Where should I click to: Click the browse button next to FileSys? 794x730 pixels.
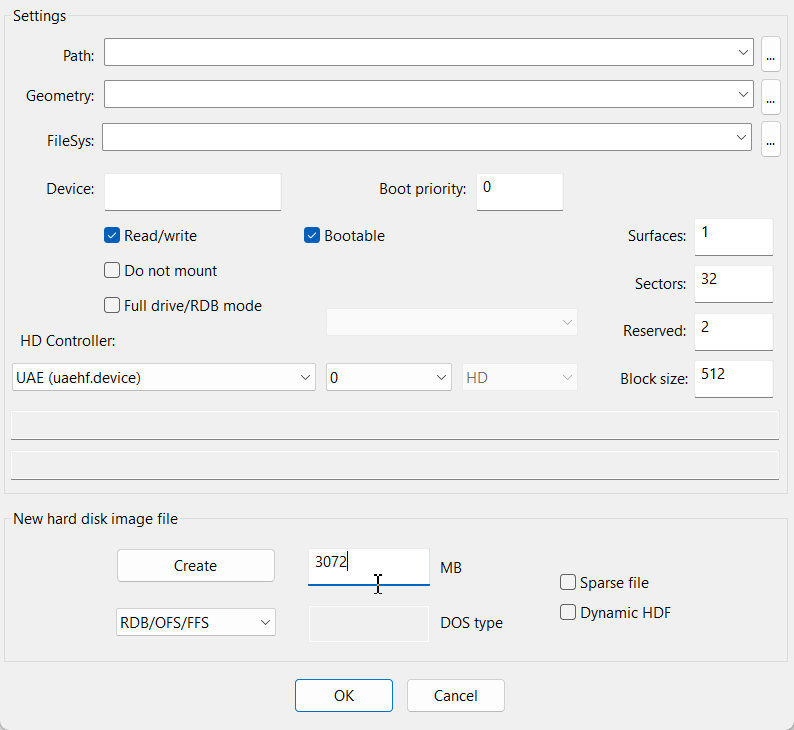(770, 139)
